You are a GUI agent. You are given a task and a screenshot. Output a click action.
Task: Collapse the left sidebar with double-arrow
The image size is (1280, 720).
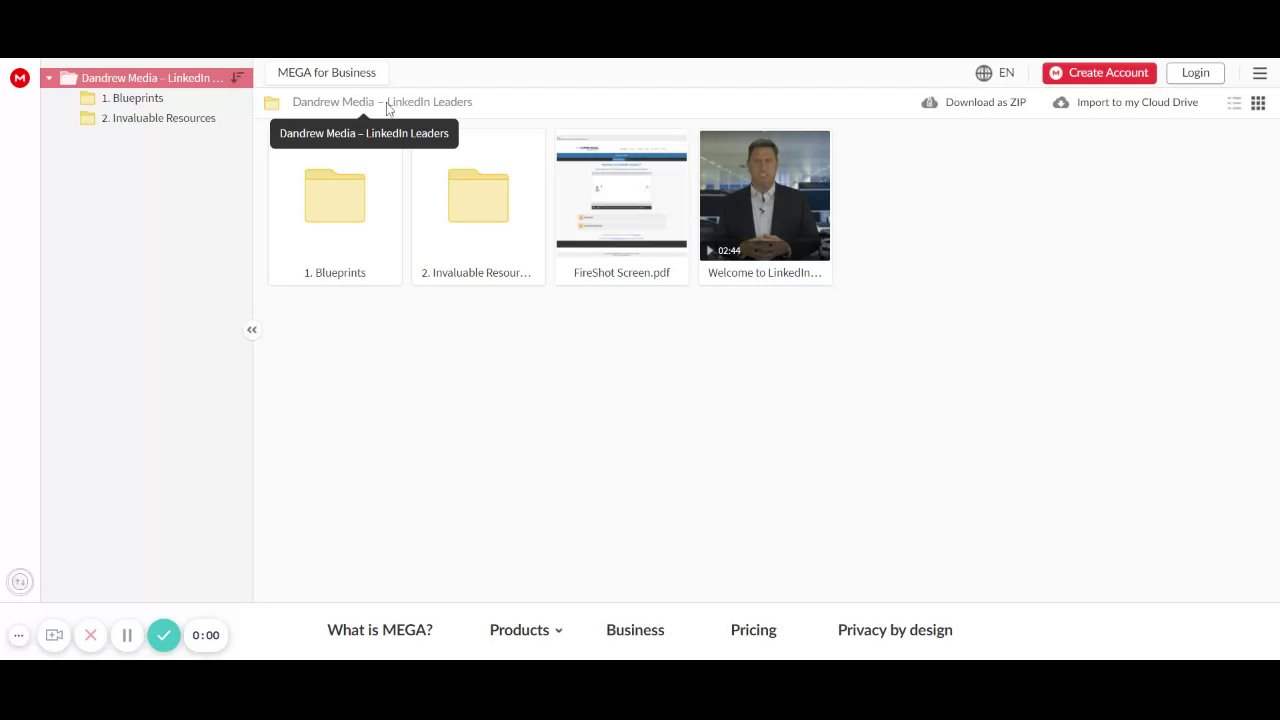click(252, 330)
